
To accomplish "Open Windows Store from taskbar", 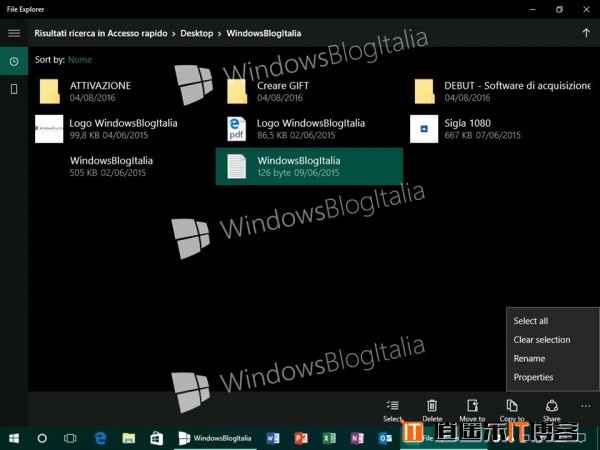I will coord(157,438).
